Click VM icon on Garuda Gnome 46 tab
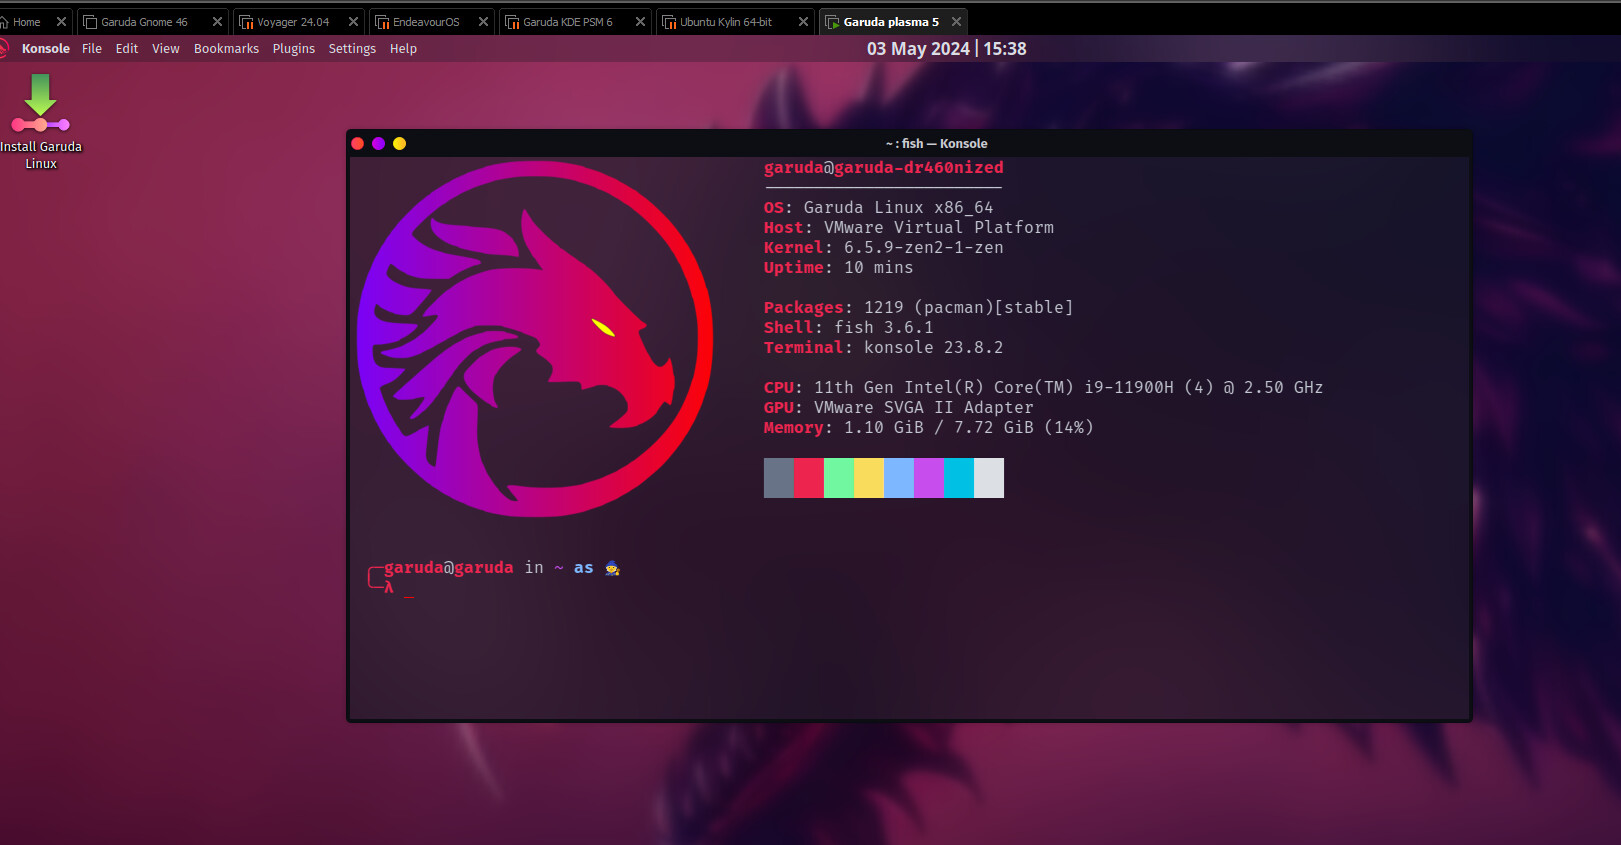The width and height of the screenshot is (1621, 845). (x=90, y=21)
